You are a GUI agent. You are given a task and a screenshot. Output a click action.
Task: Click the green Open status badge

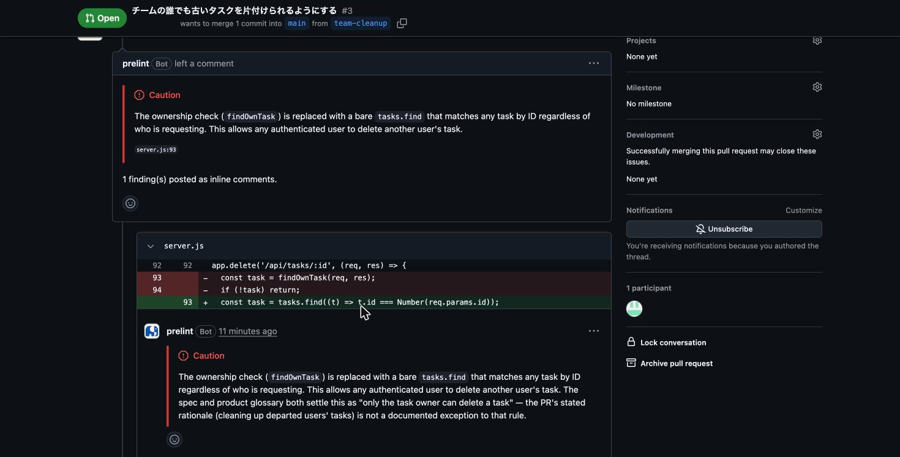102,18
